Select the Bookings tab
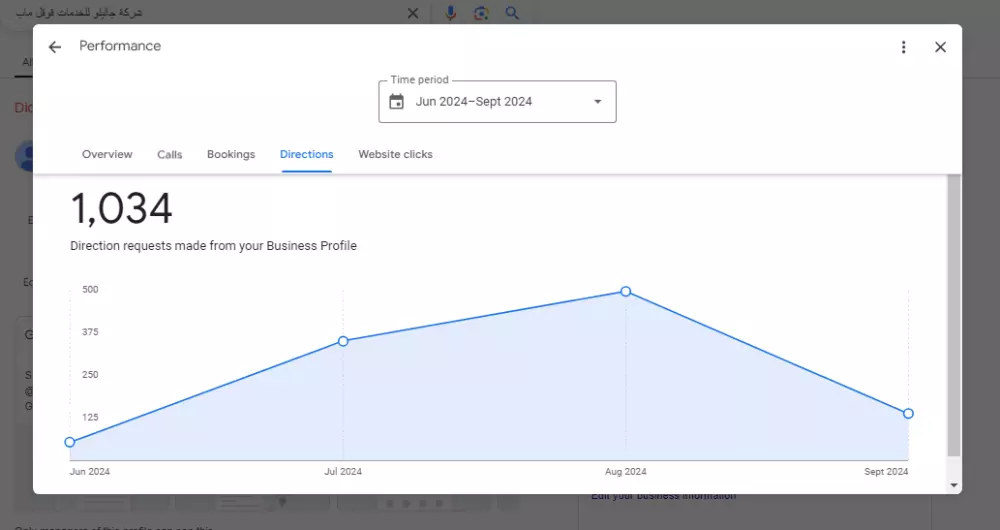This screenshot has height=530, width=1000. pos(231,154)
